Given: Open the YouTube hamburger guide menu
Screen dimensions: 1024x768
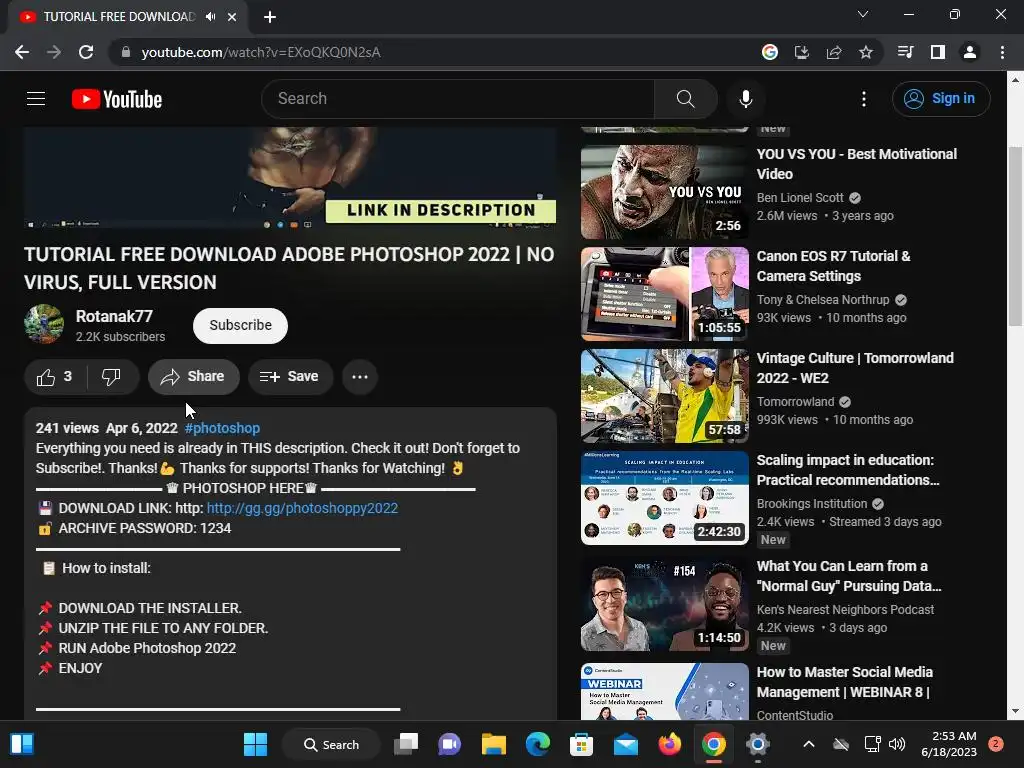Looking at the screenshot, I should (x=36, y=99).
